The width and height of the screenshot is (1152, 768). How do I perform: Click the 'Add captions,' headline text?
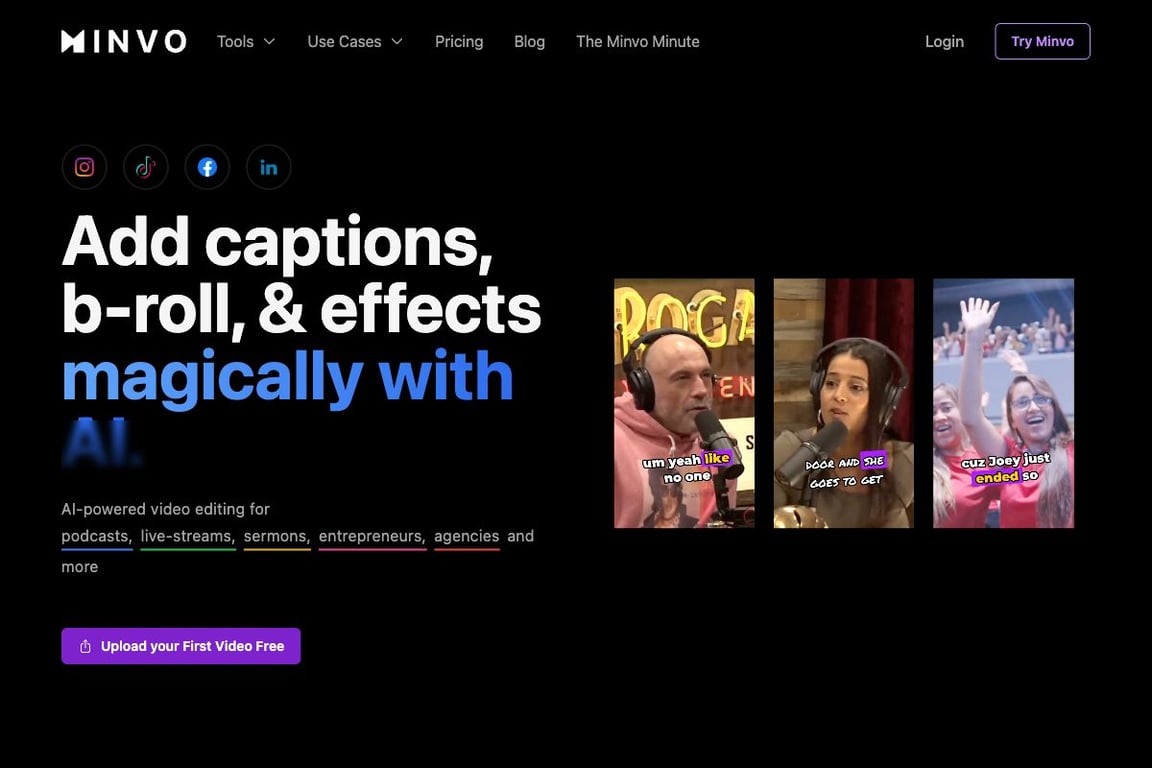pos(277,243)
